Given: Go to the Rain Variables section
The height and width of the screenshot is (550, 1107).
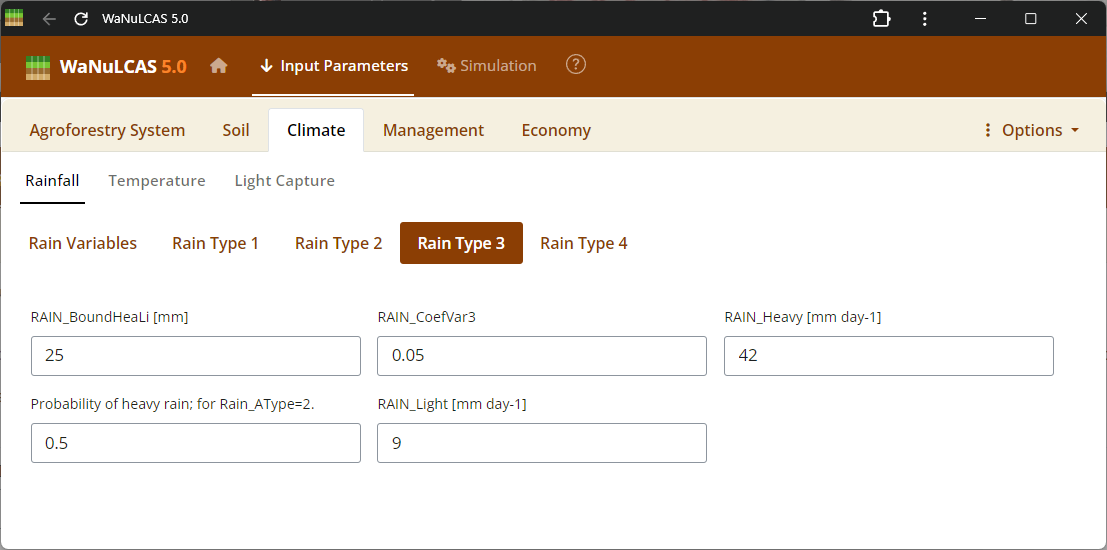Looking at the screenshot, I should tap(83, 243).
